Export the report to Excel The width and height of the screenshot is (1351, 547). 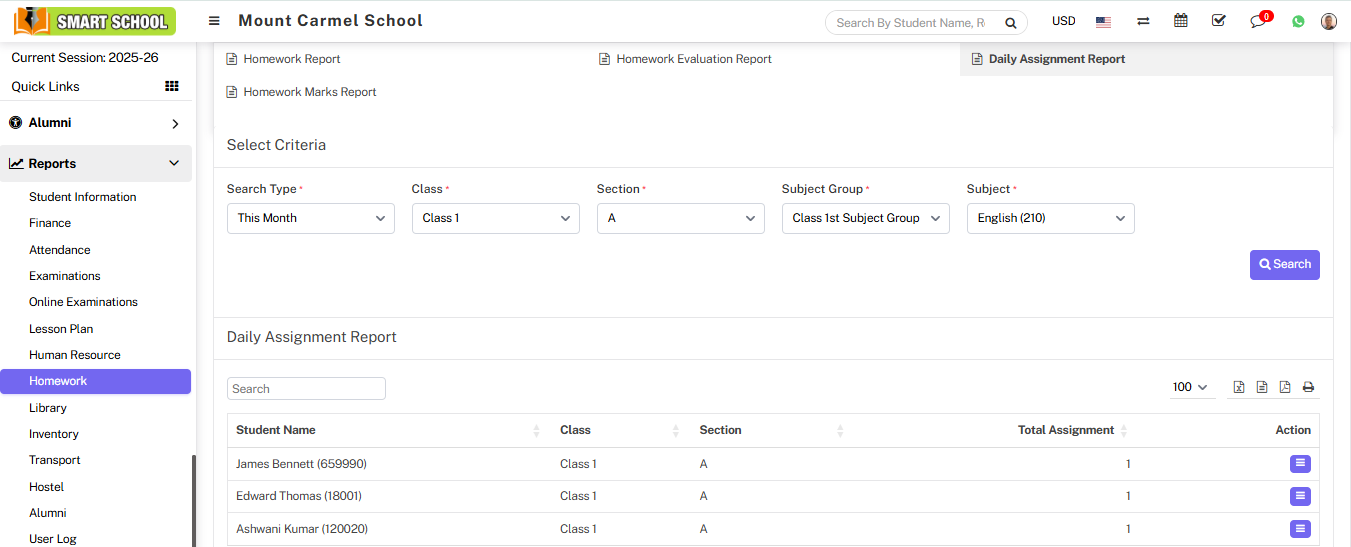[x=1239, y=388]
